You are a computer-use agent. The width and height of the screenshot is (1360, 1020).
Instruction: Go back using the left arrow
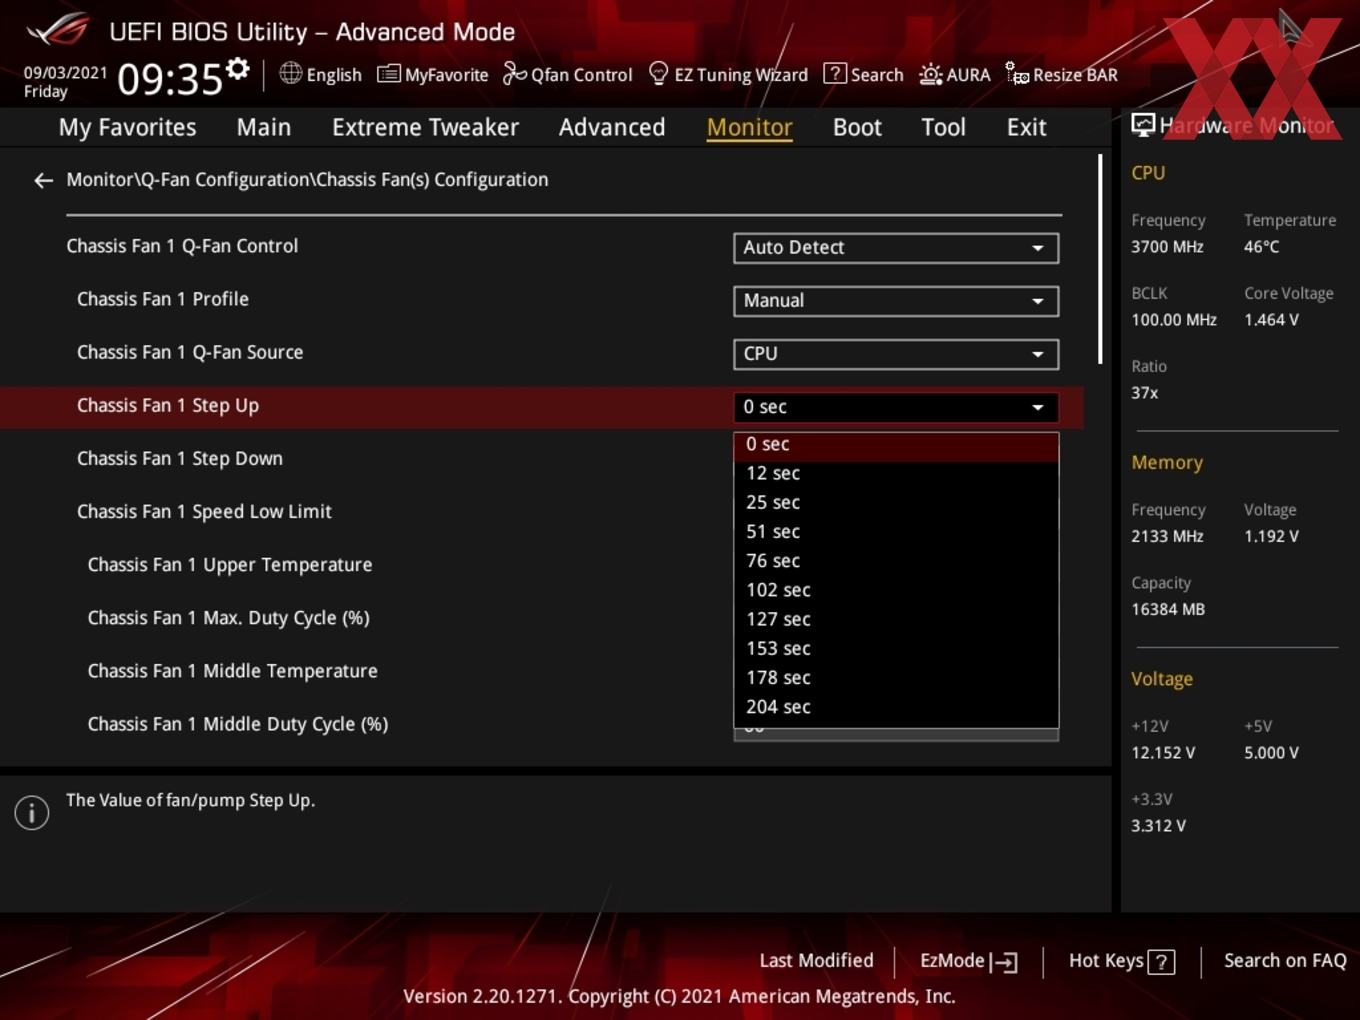tap(43, 180)
